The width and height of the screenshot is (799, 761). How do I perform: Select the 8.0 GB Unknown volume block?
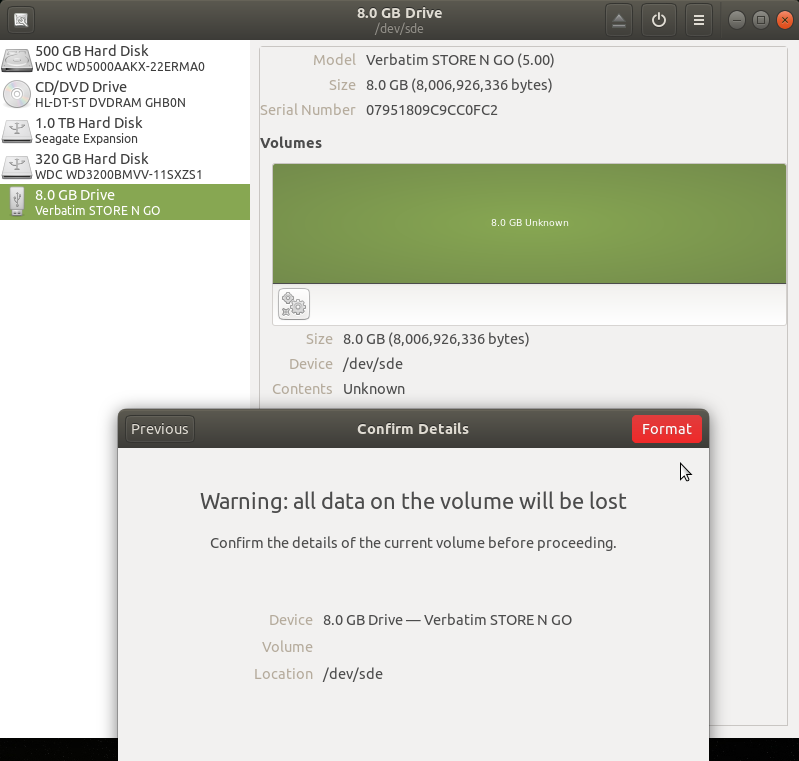point(529,223)
